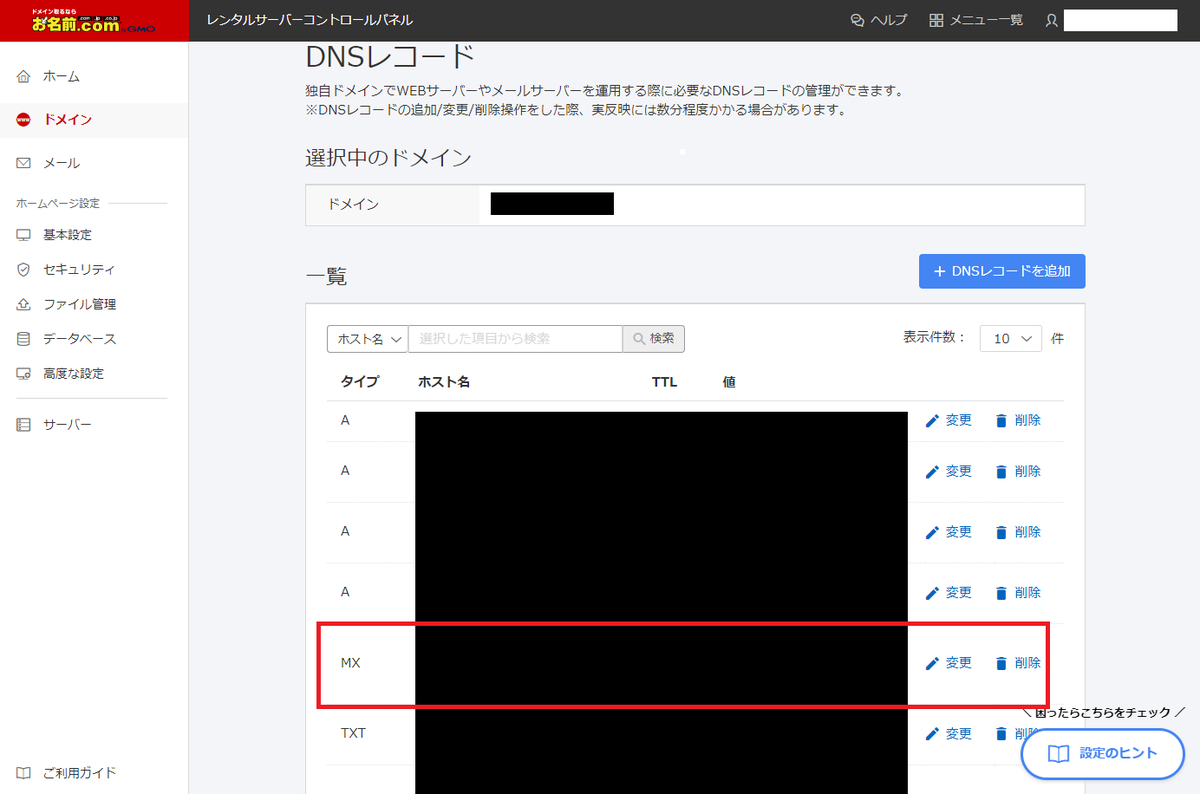
Task: Click the trash icon on the TXT record row
Action: pos(1002,733)
